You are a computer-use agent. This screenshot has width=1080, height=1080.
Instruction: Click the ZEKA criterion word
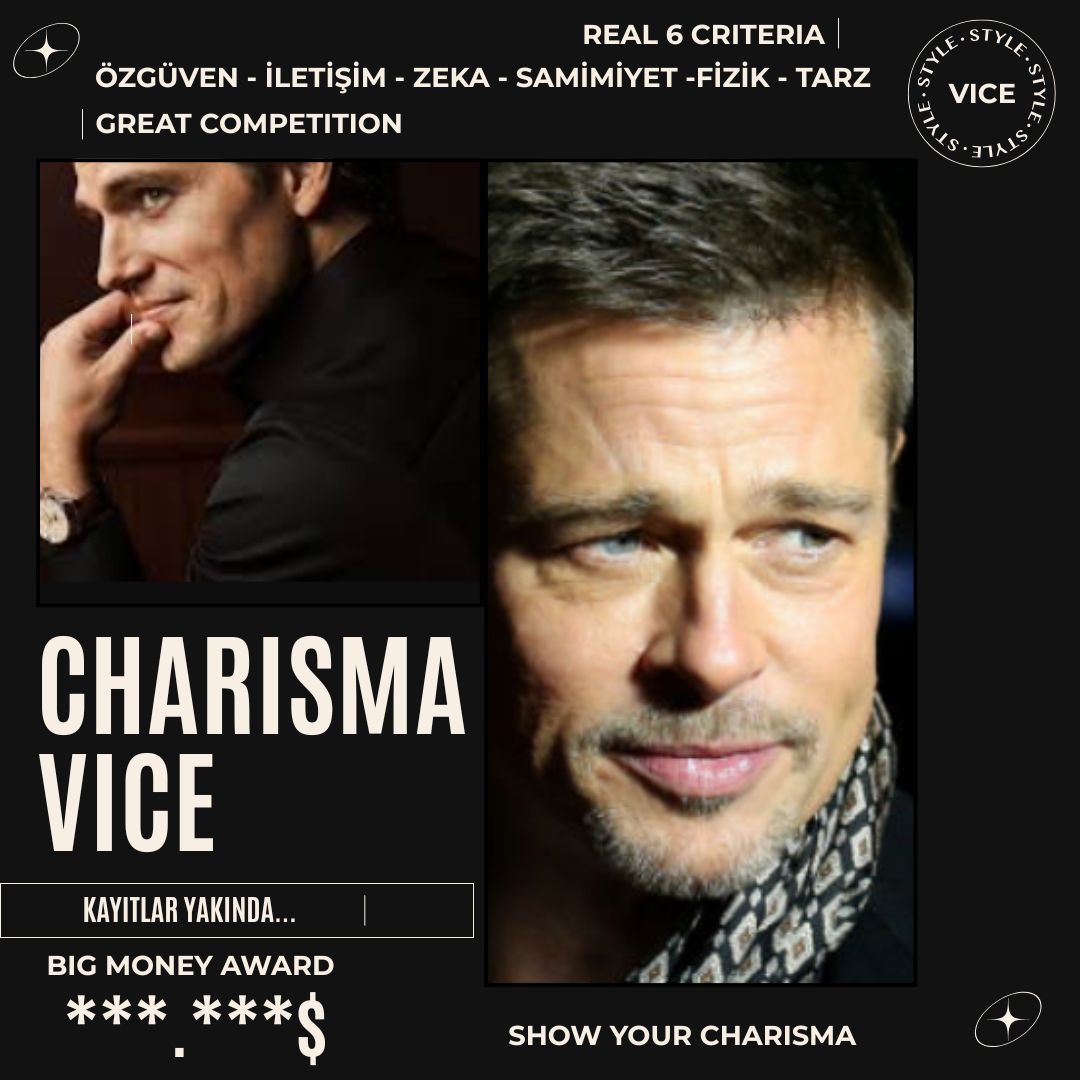[451, 78]
